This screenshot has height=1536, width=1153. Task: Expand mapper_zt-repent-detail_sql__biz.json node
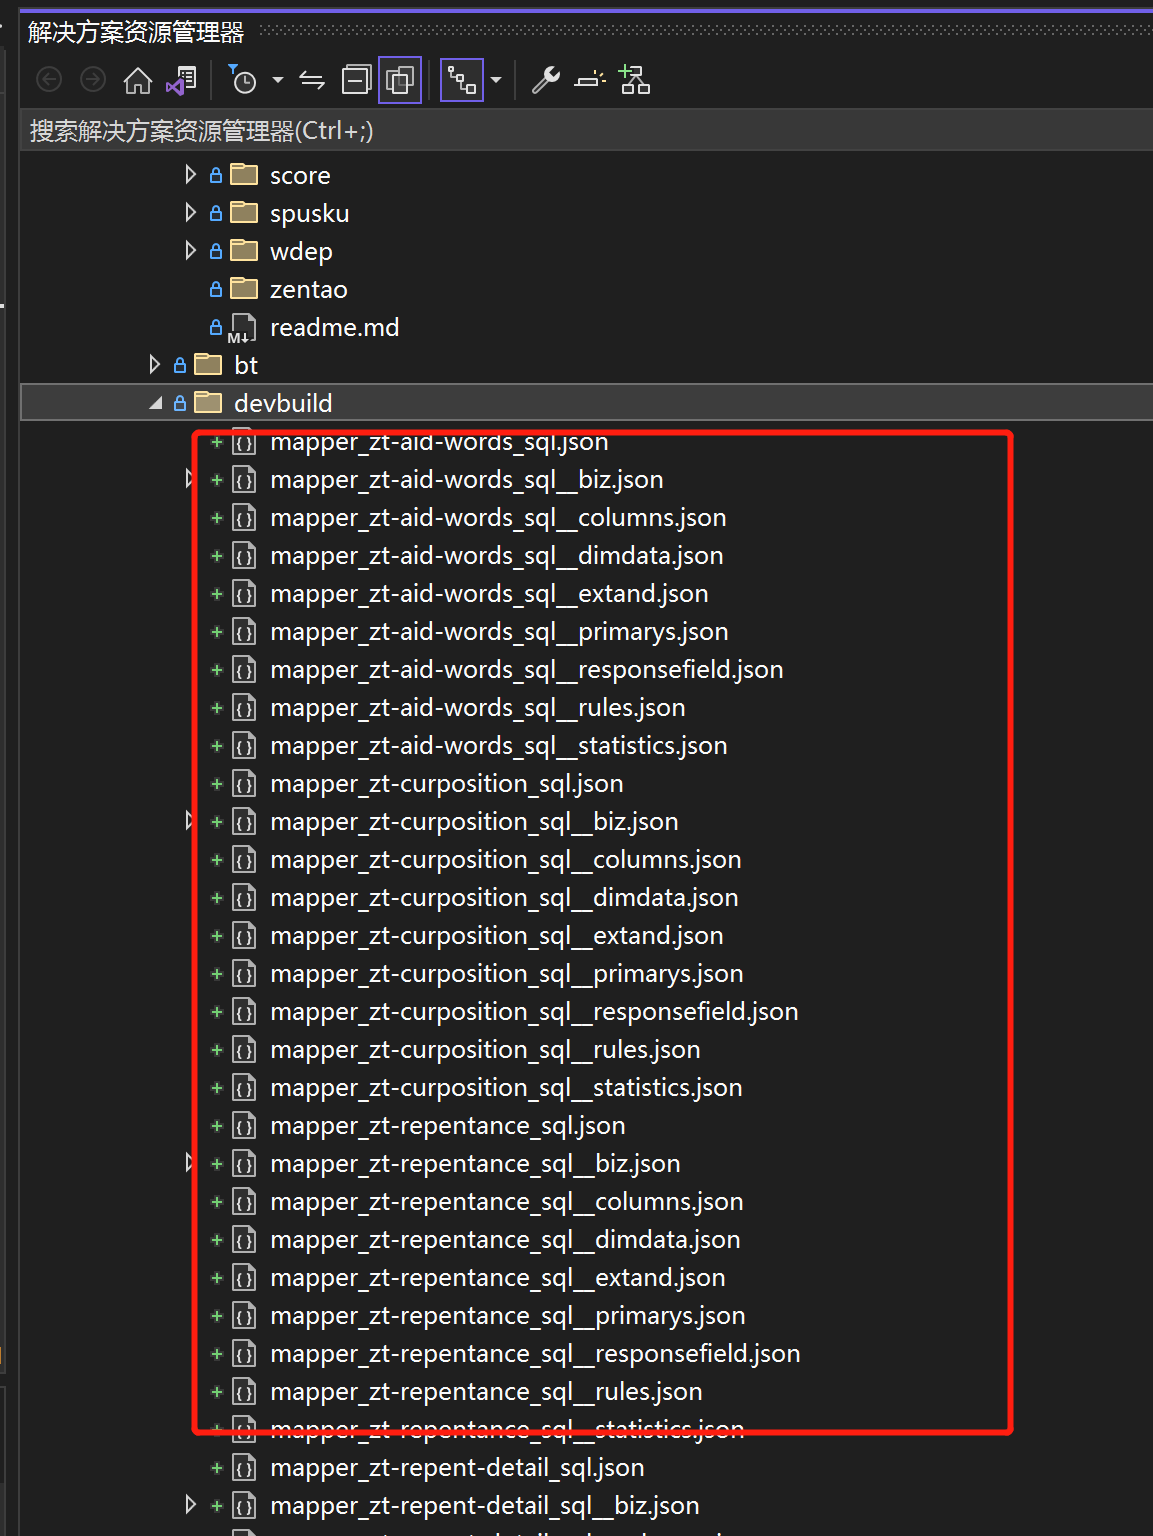191,1505
